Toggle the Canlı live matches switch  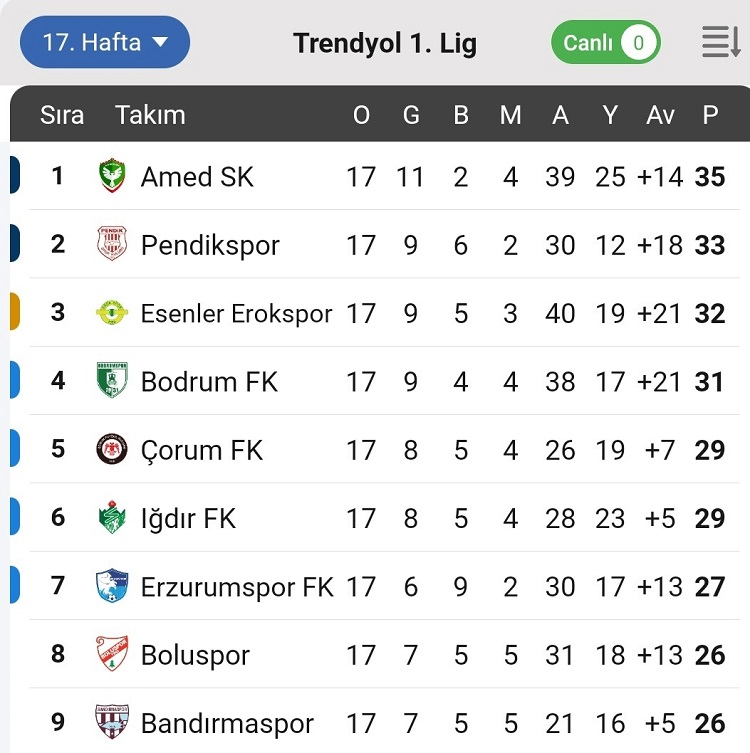[x=606, y=43]
